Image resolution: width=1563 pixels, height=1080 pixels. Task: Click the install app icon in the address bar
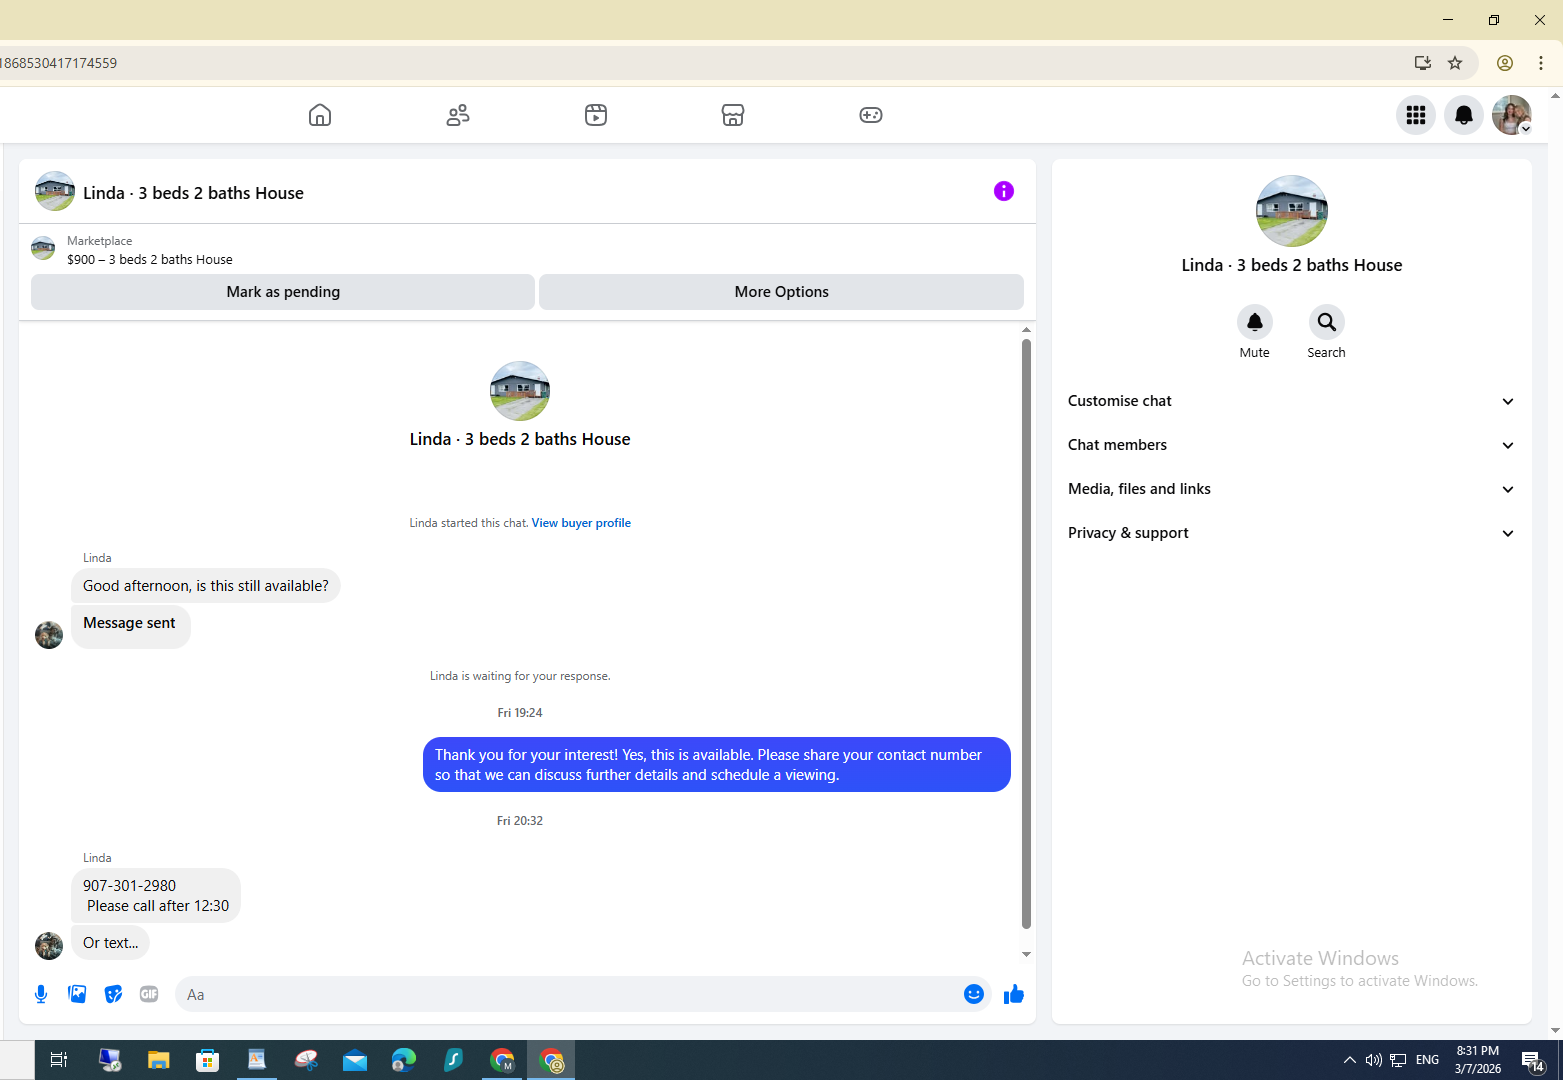(1422, 63)
